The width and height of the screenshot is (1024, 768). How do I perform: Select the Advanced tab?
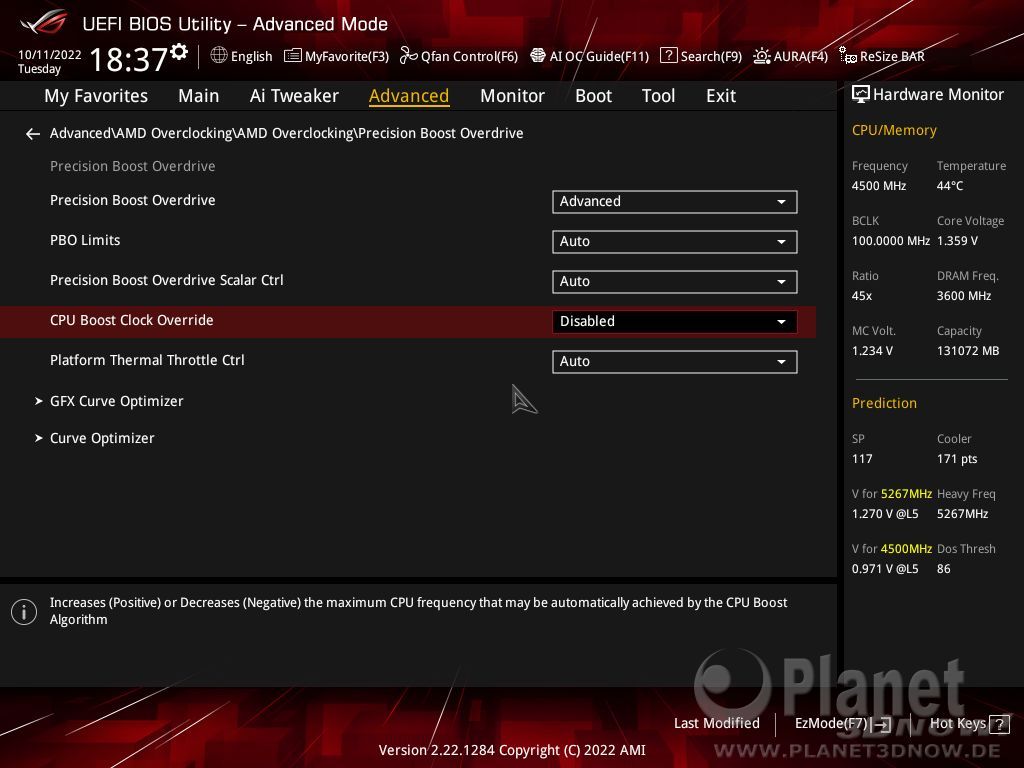pyautogui.click(x=409, y=96)
